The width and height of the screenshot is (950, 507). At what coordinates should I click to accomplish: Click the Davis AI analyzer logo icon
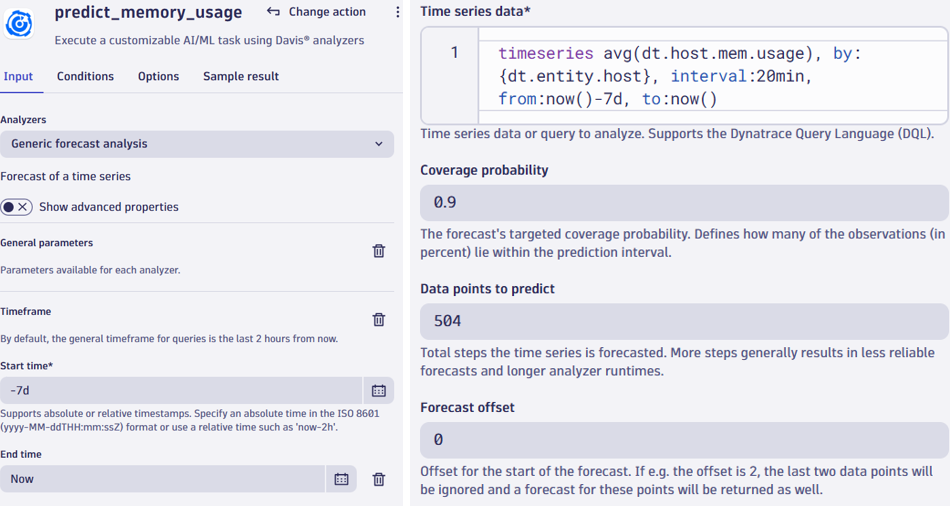pyautogui.click(x=19, y=24)
